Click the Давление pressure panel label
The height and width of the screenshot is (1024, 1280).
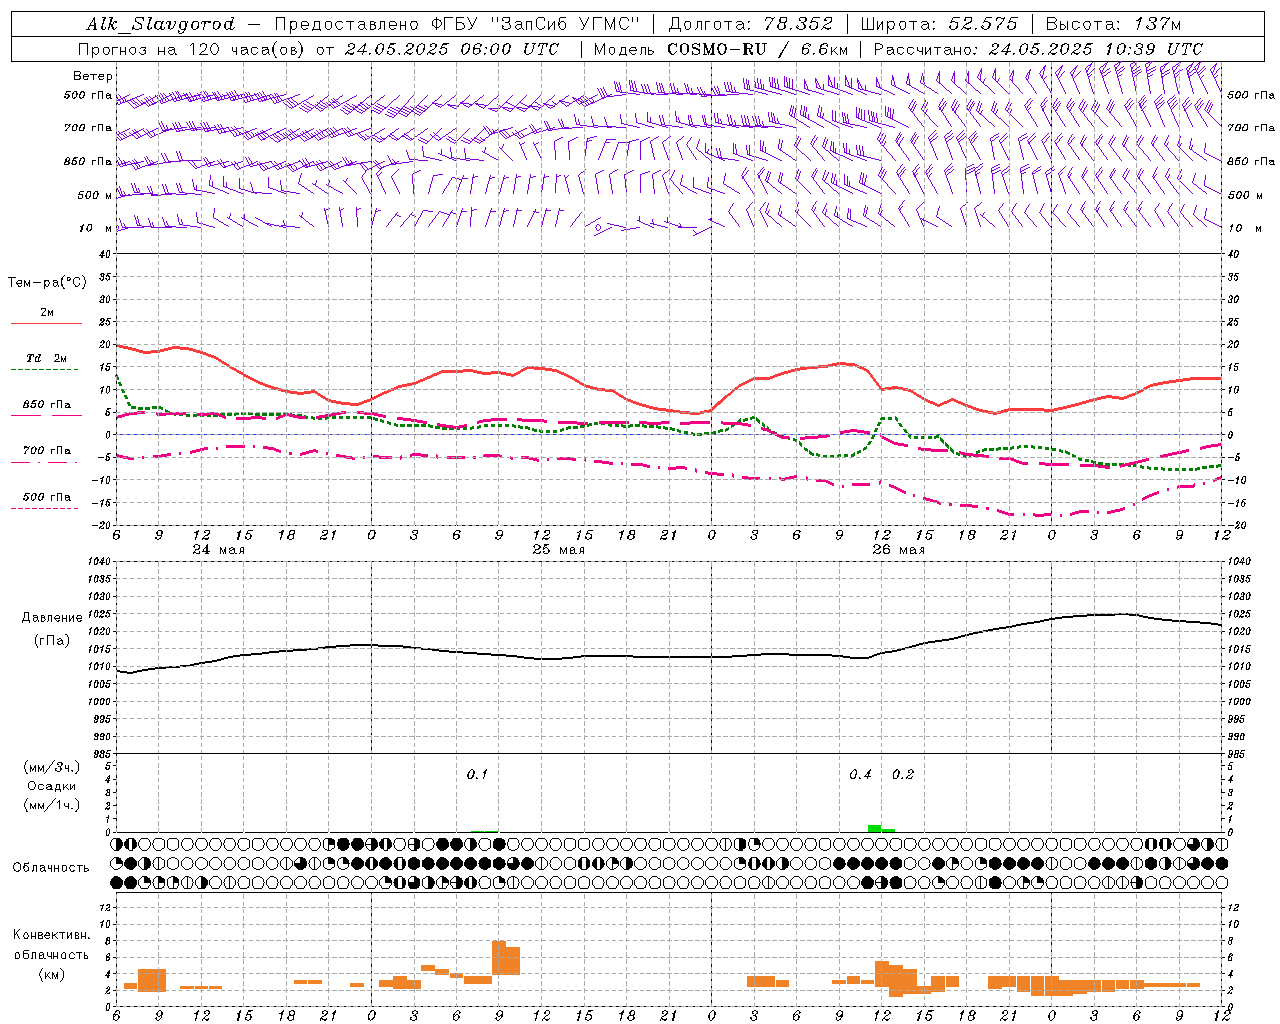[51, 618]
